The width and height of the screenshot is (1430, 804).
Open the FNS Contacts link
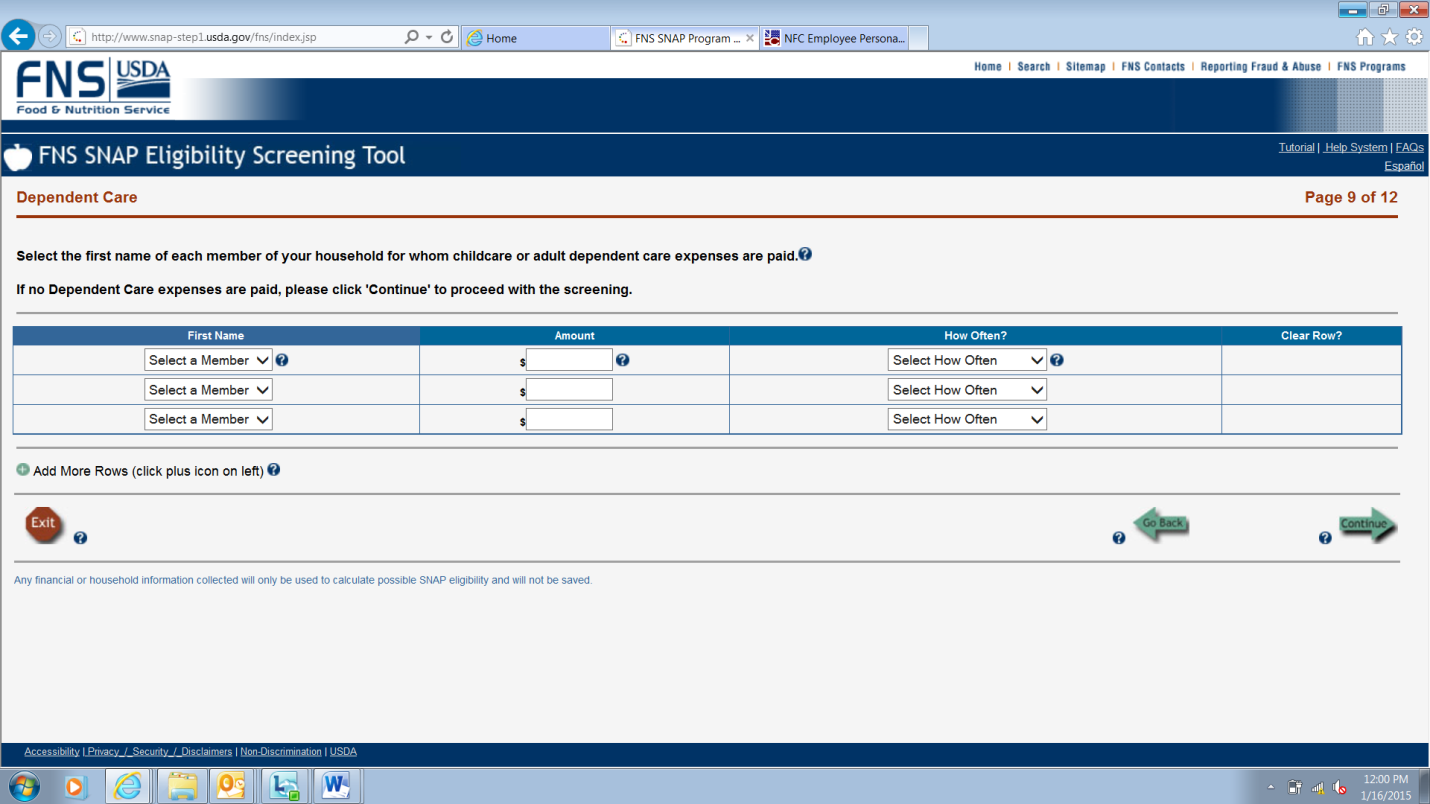(x=1153, y=67)
